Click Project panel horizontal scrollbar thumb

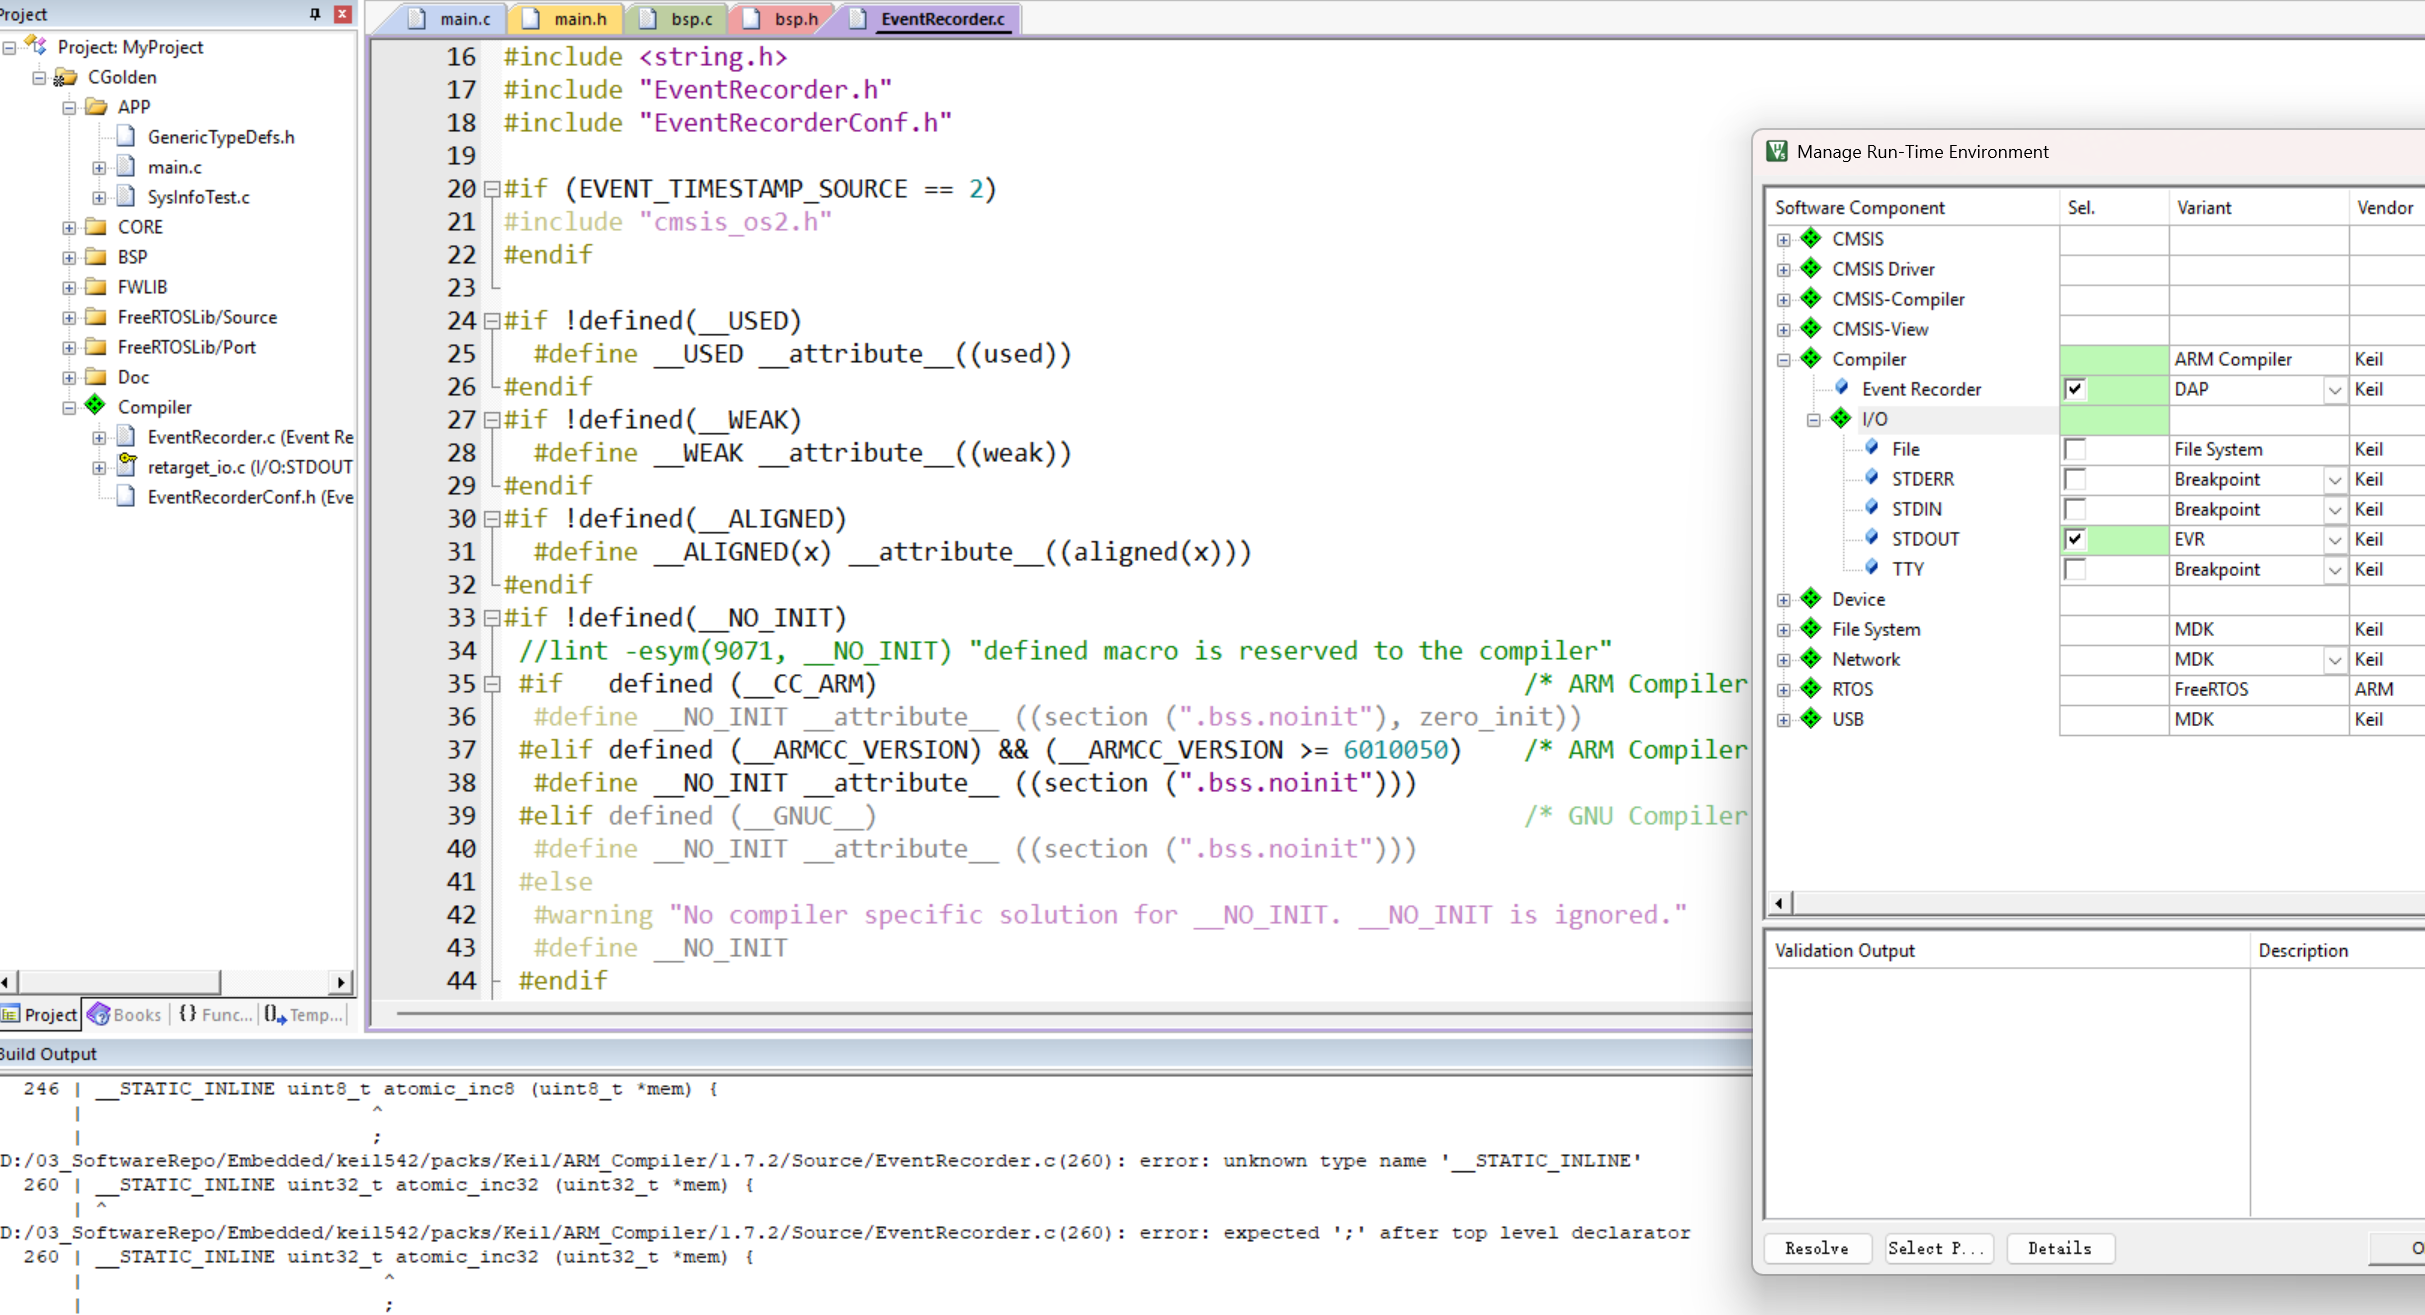pos(119,982)
